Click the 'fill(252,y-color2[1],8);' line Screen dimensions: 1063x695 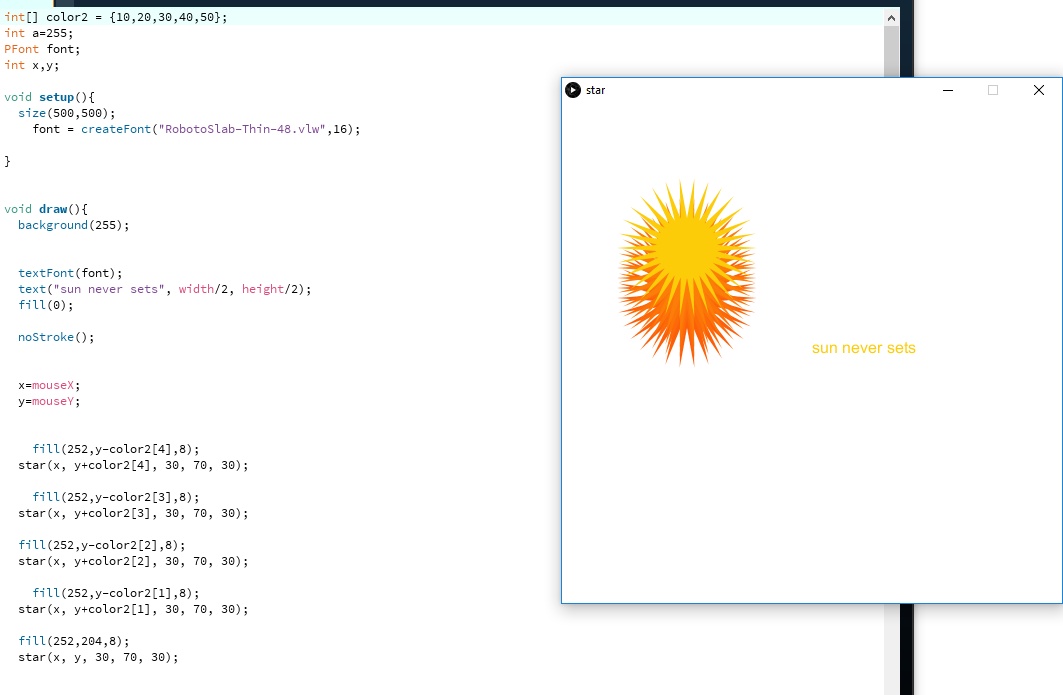click(116, 593)
